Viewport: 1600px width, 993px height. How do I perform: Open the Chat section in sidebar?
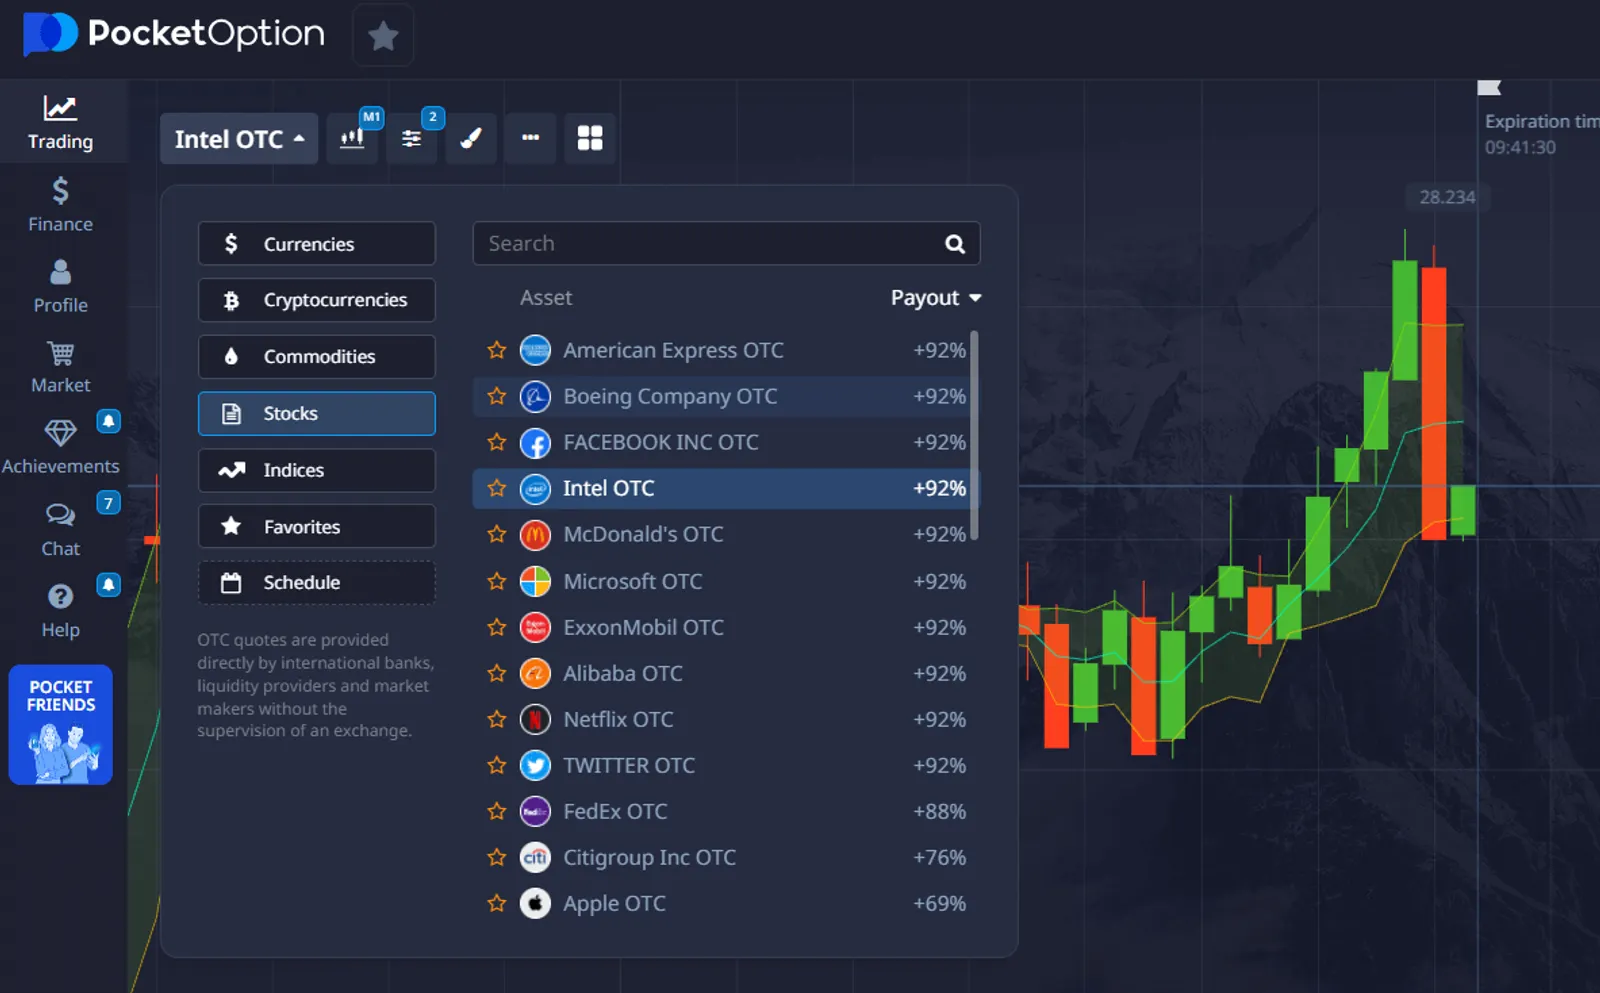(60, 529)
